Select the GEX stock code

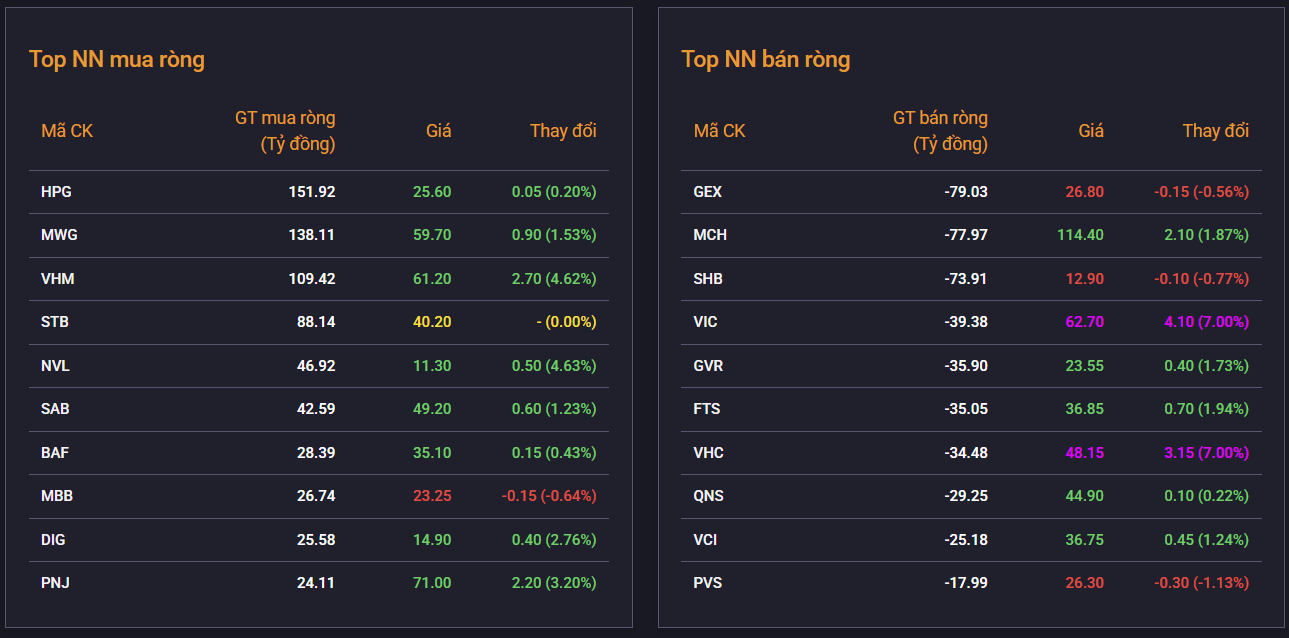coord(708,192)
